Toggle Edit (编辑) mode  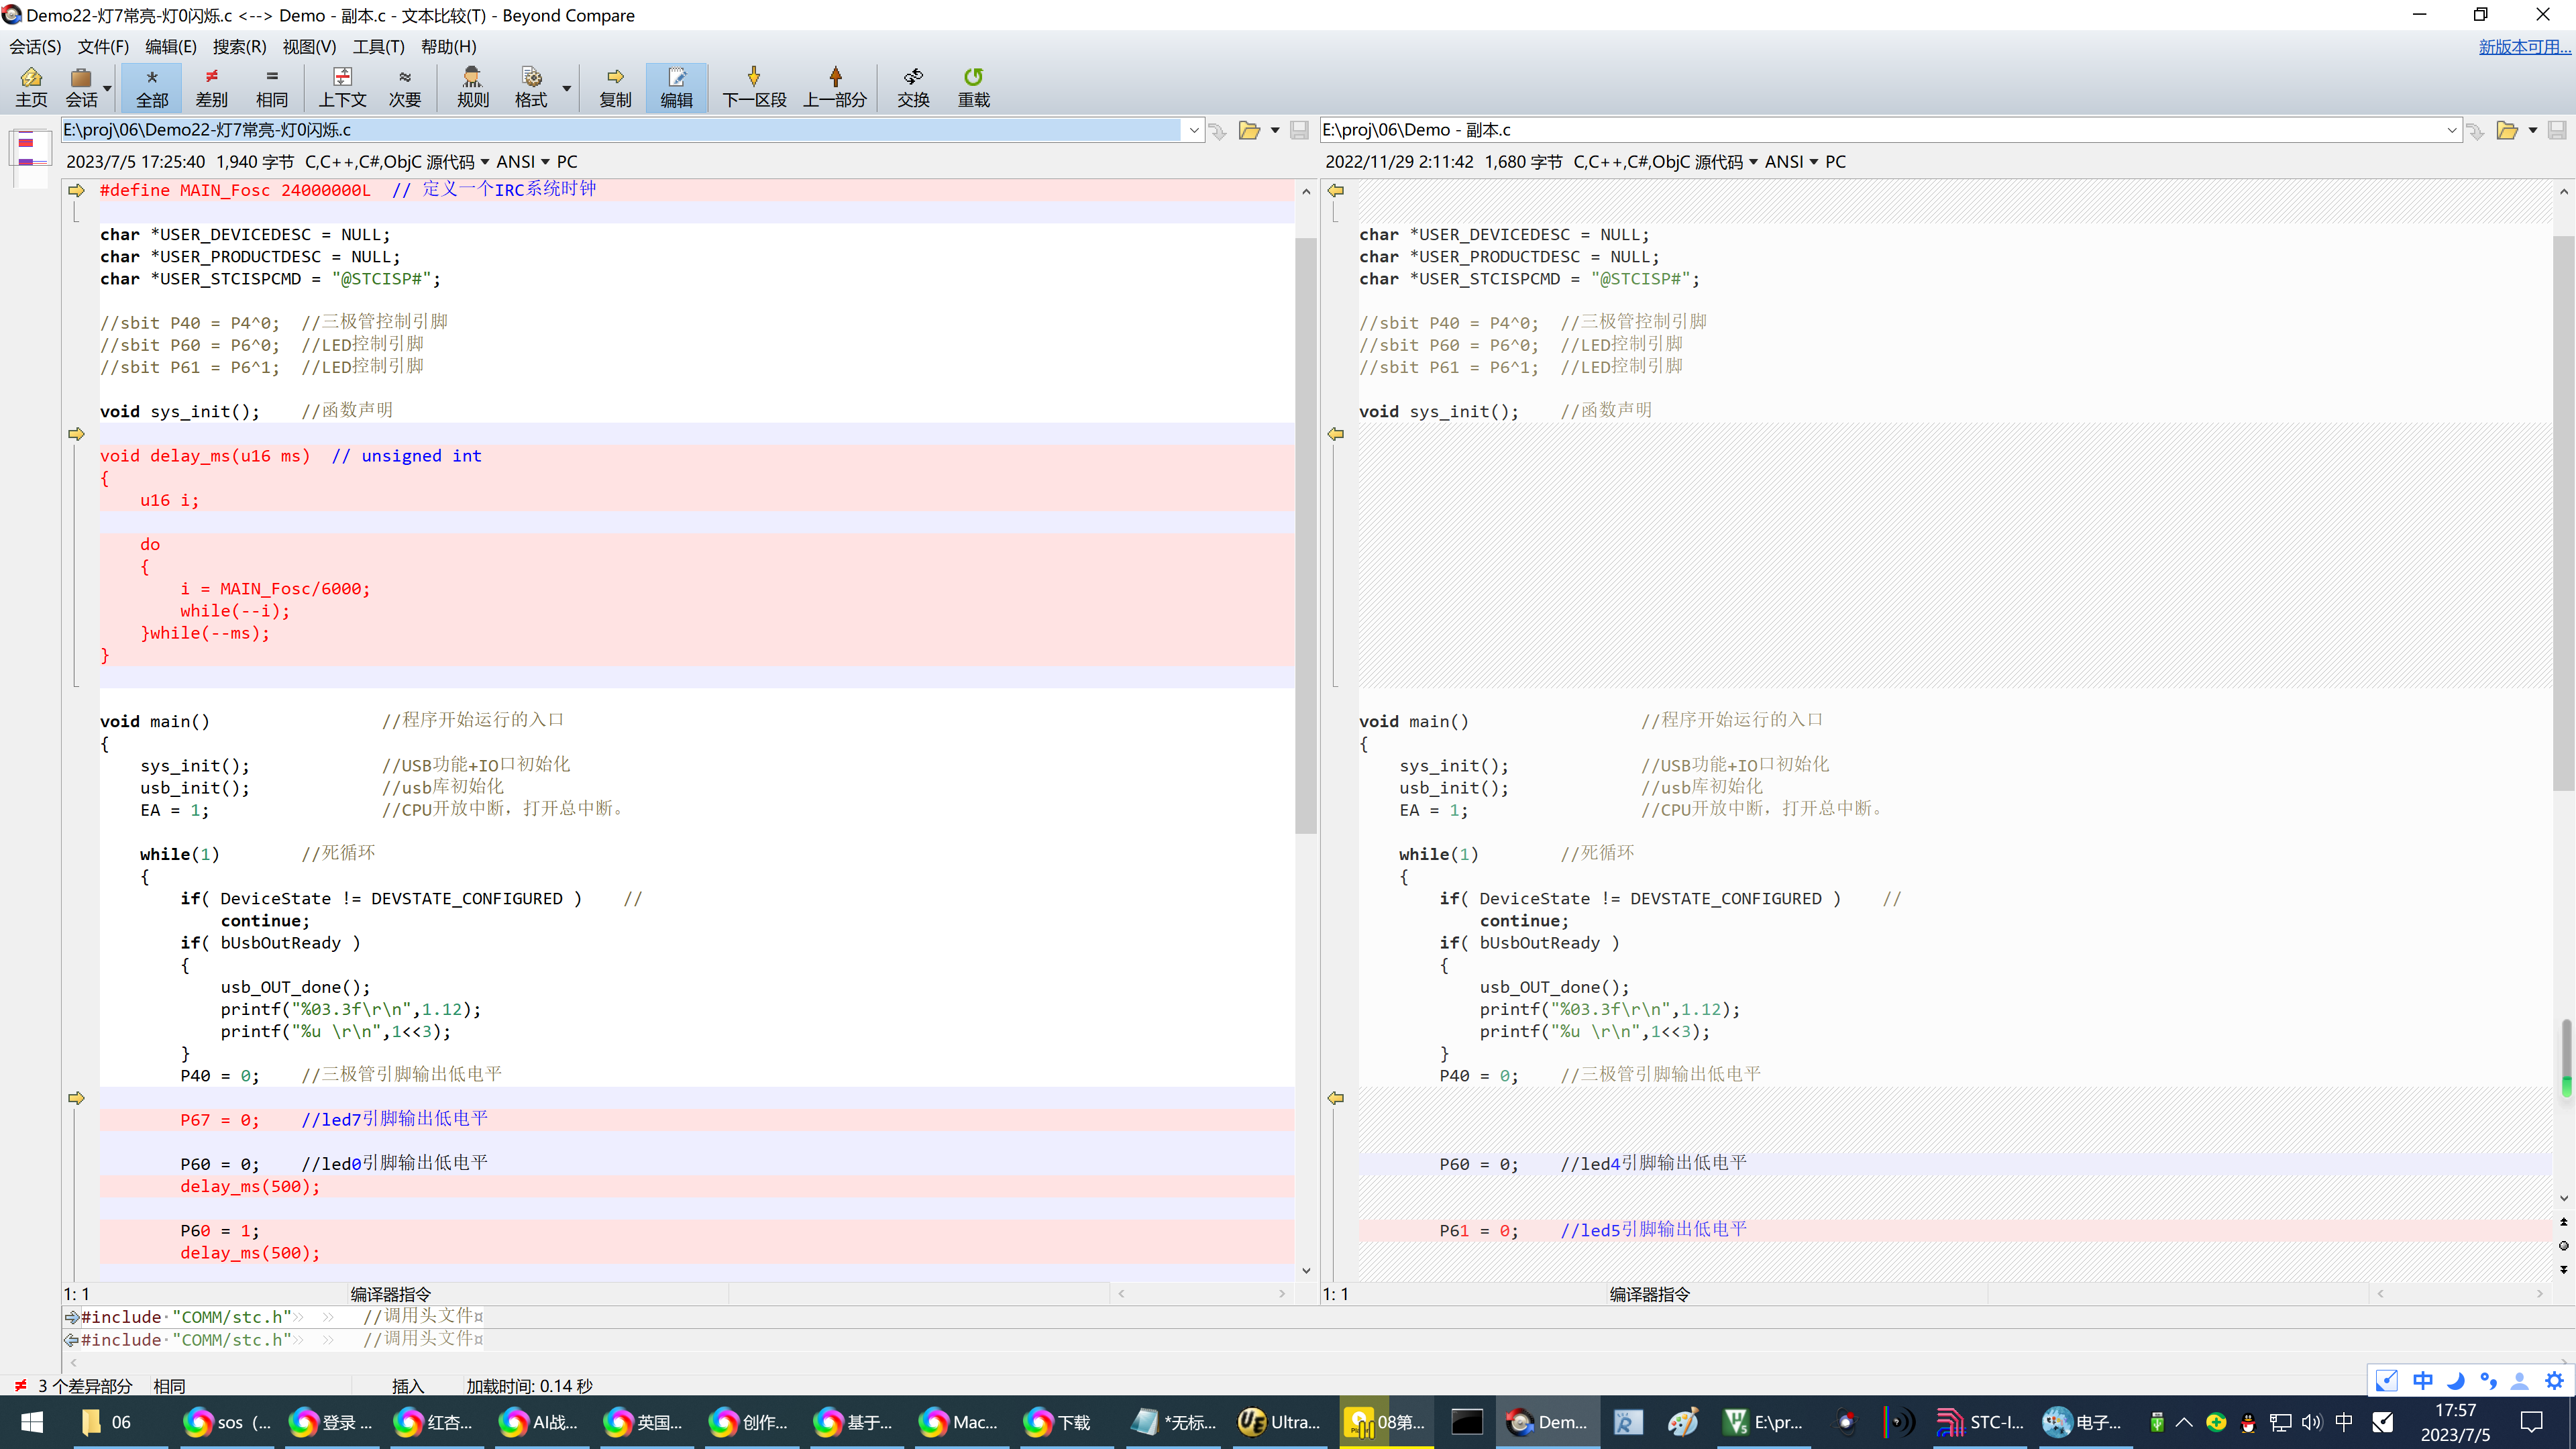[x=676, y=87]
